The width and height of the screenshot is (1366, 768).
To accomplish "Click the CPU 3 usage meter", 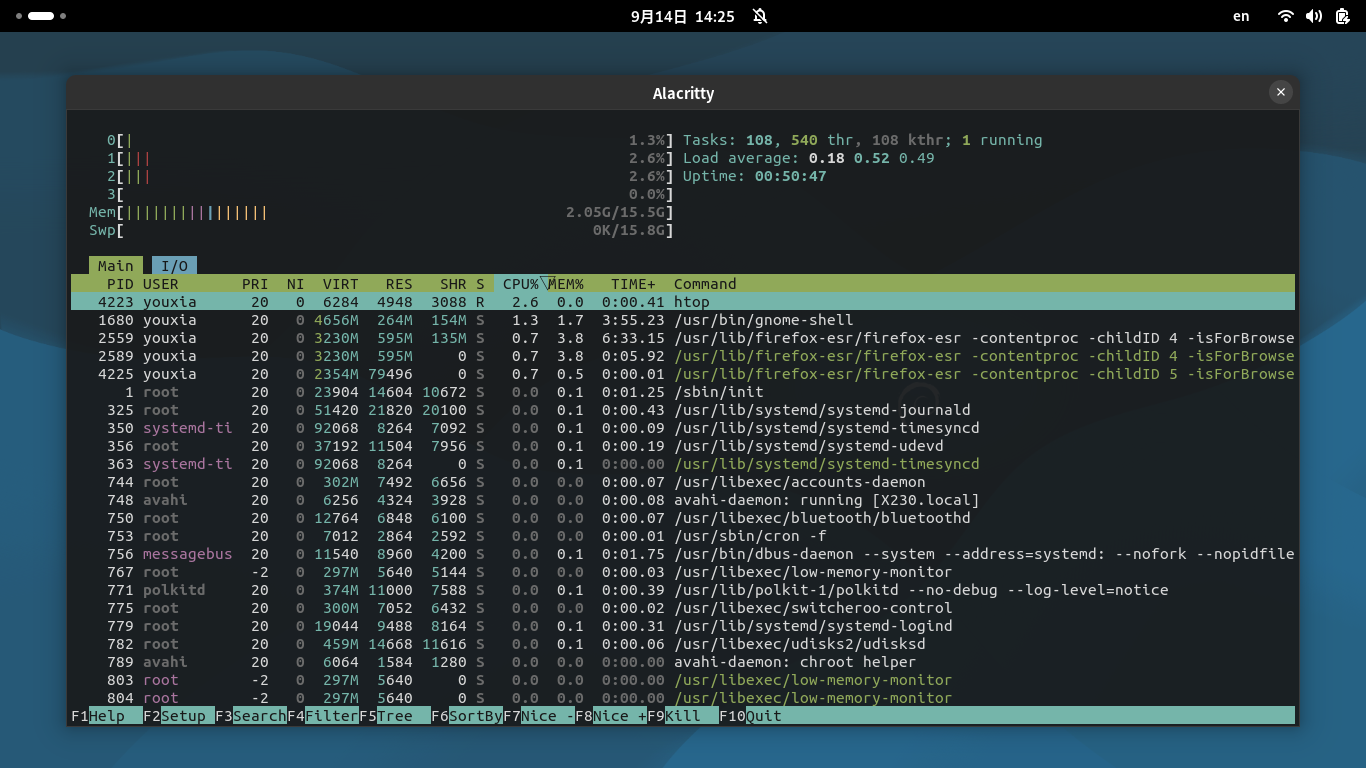I will pyautogui.click(x=390, y=194).
